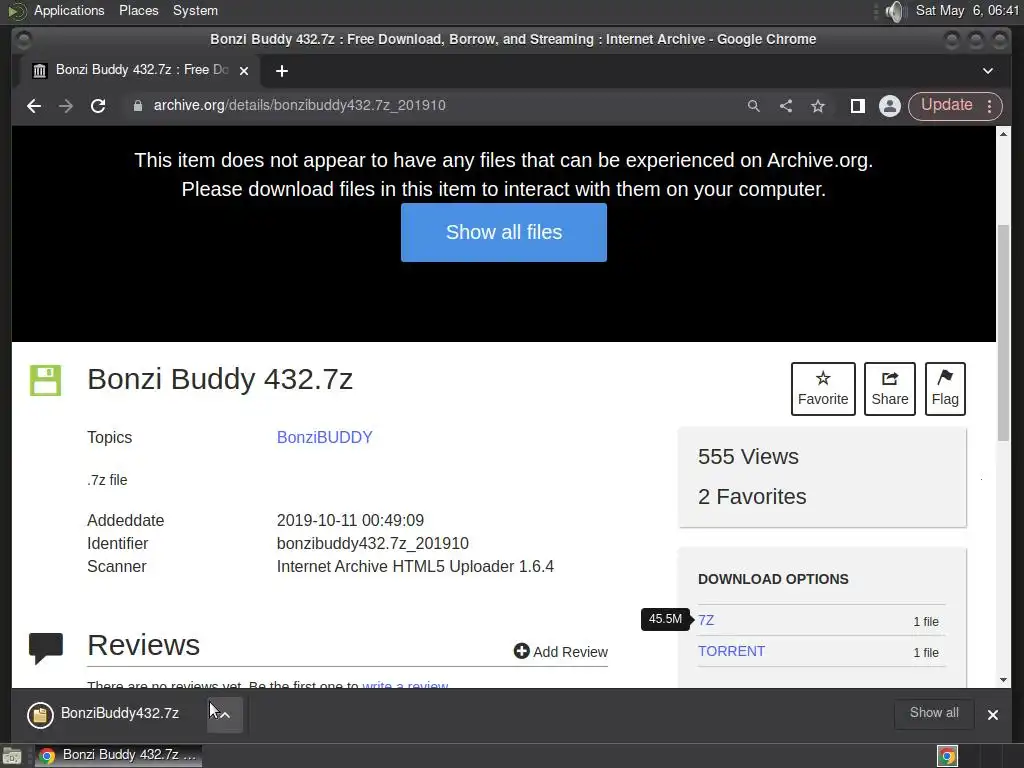Click the Internet Archive HTML5 Uploader 1.6.4 text
This screenshot has height=768, width=1024.
click(x=415, y=566)
